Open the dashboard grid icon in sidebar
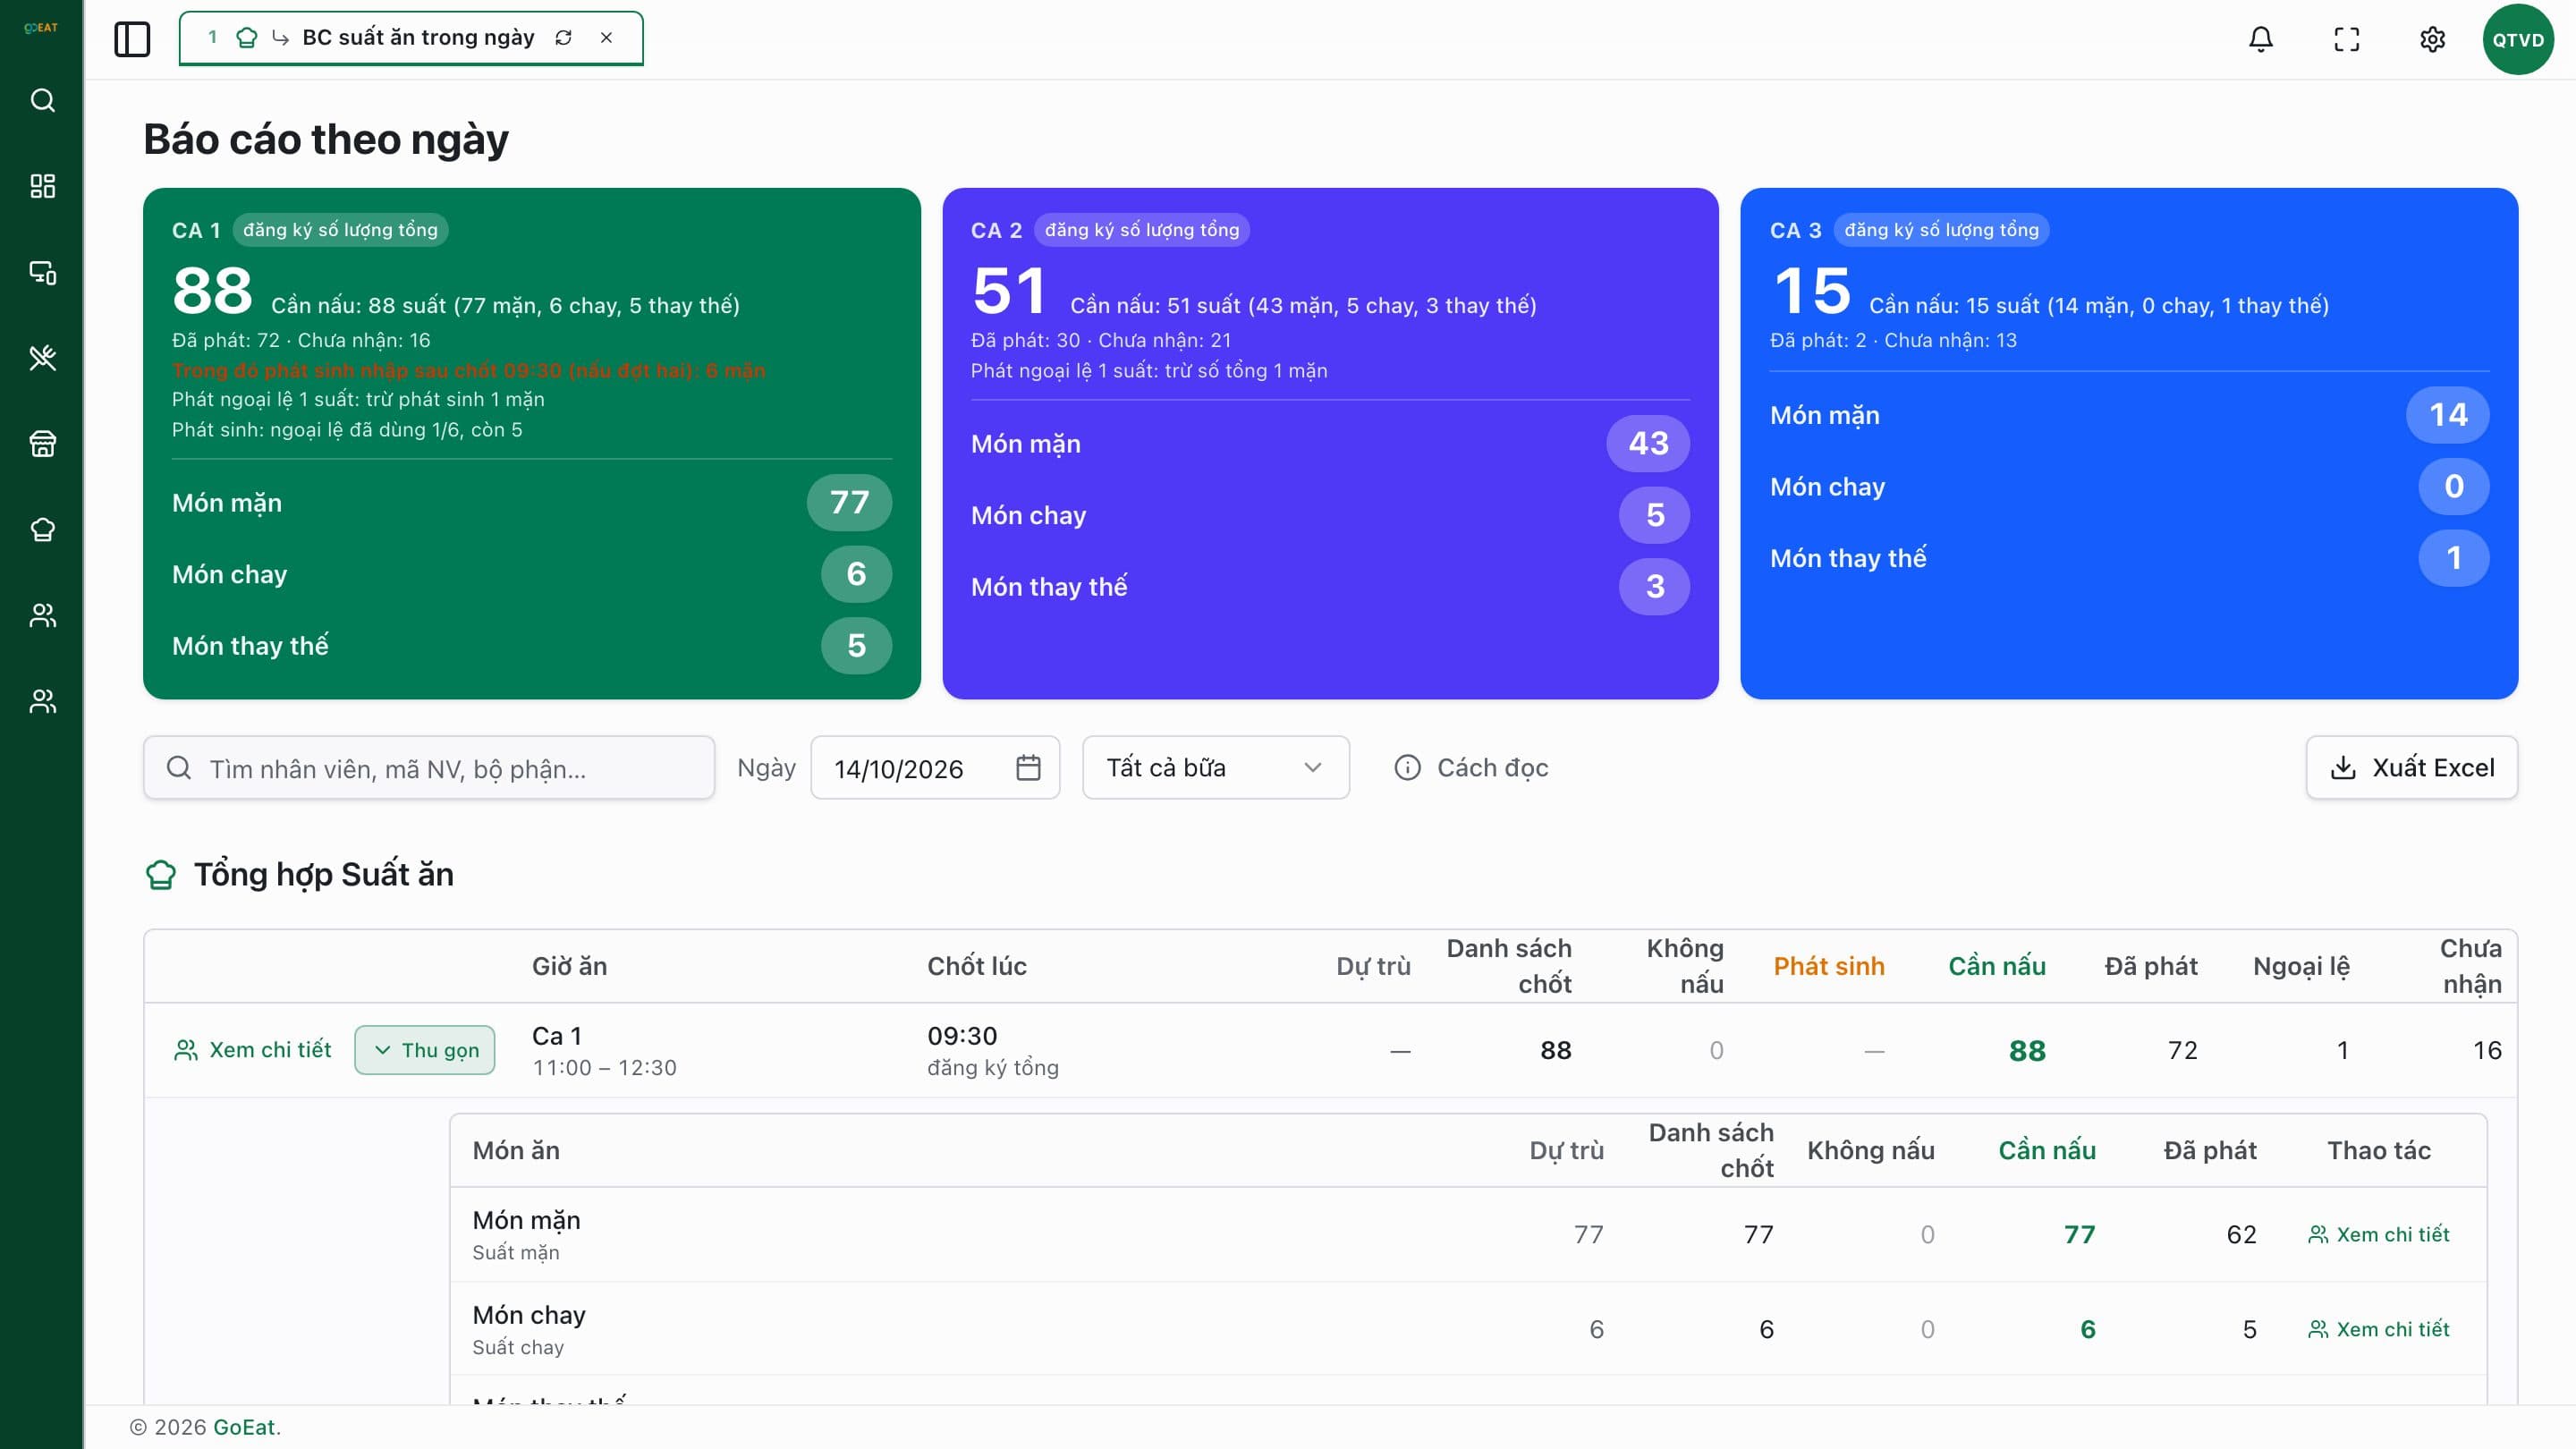 pyautogui.click(x=42, y=186)
